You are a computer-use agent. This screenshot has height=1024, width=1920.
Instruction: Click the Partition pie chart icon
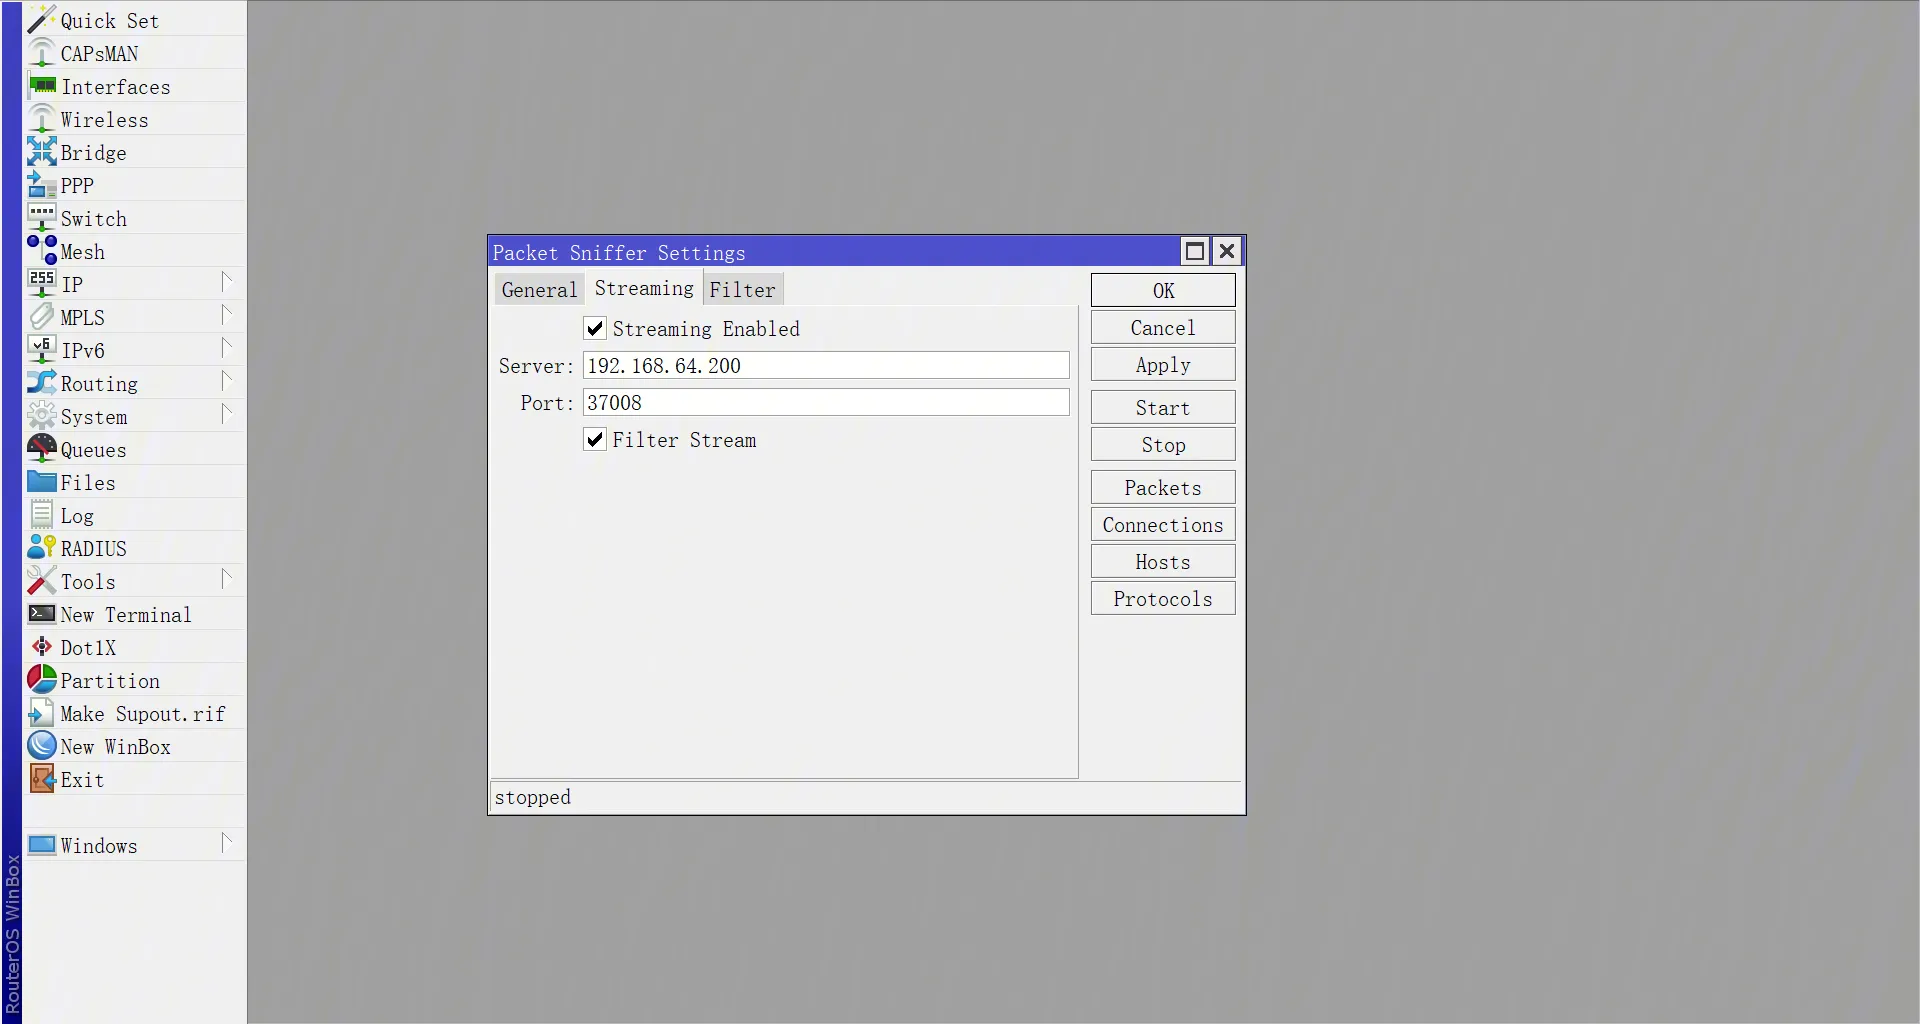pyautogui.click(x=42, y=680)
